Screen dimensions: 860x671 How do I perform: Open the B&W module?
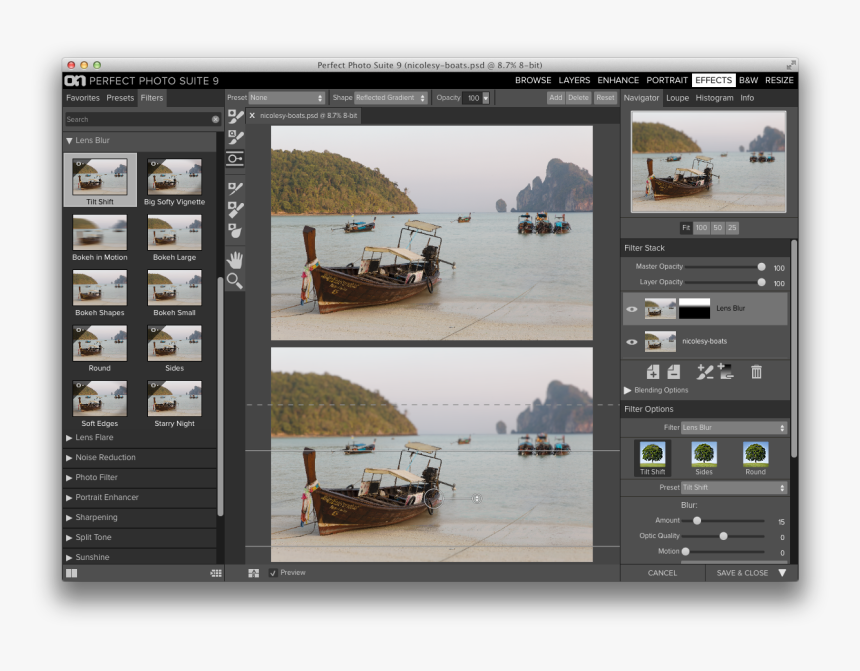[x=748, y=80]
